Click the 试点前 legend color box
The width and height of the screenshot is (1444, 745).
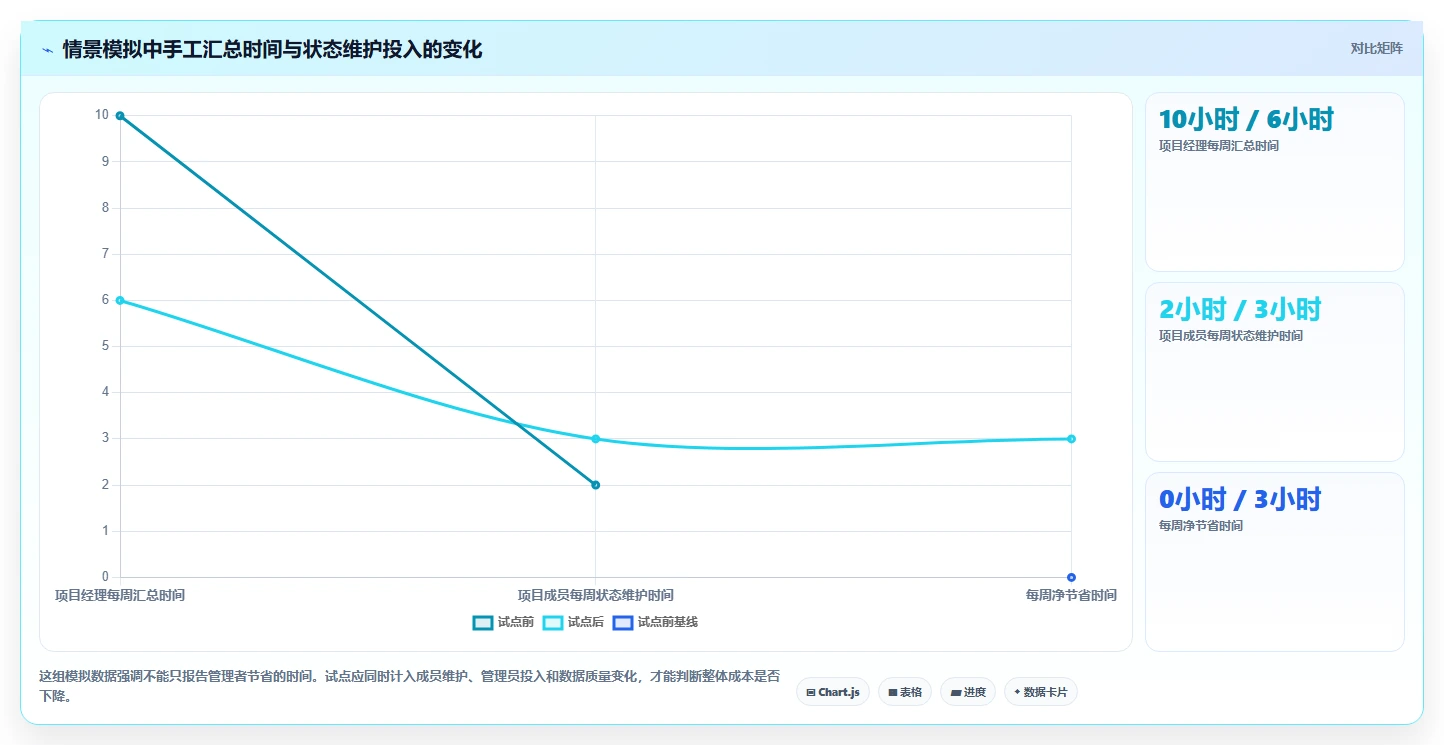(483, 622)
